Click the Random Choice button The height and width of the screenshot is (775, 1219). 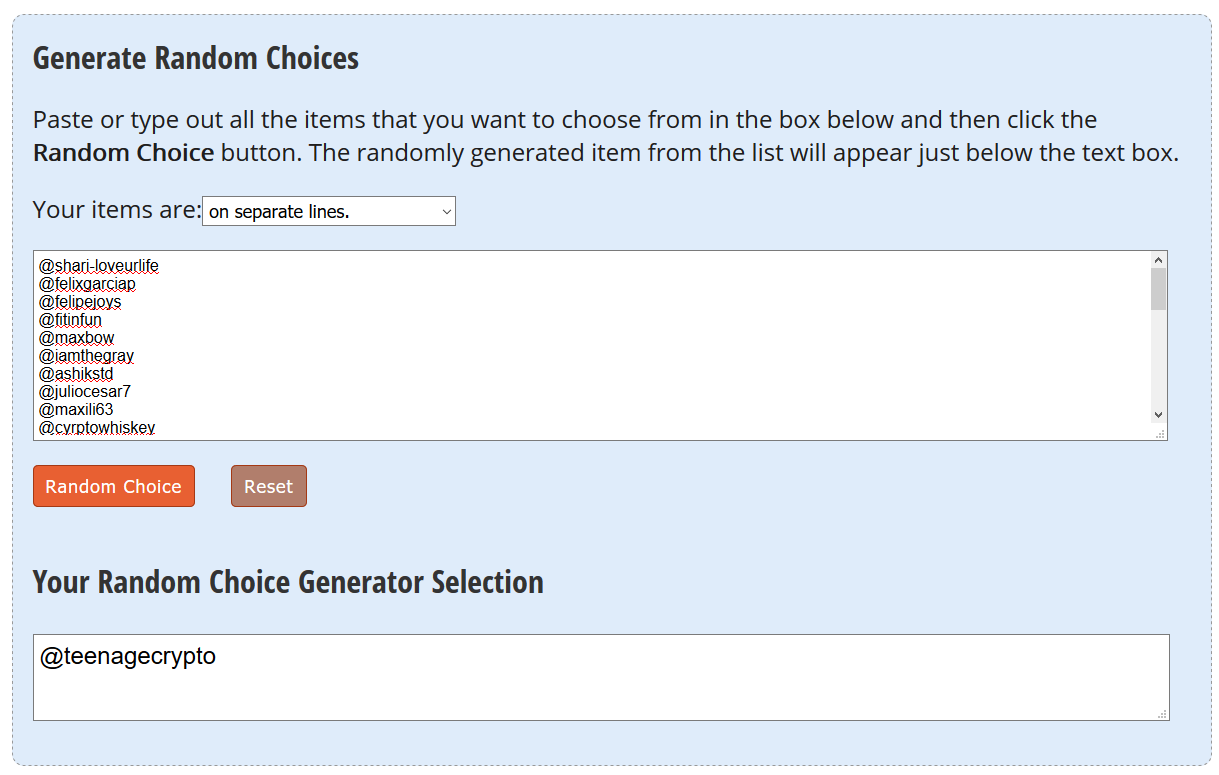tap(114, 486)
